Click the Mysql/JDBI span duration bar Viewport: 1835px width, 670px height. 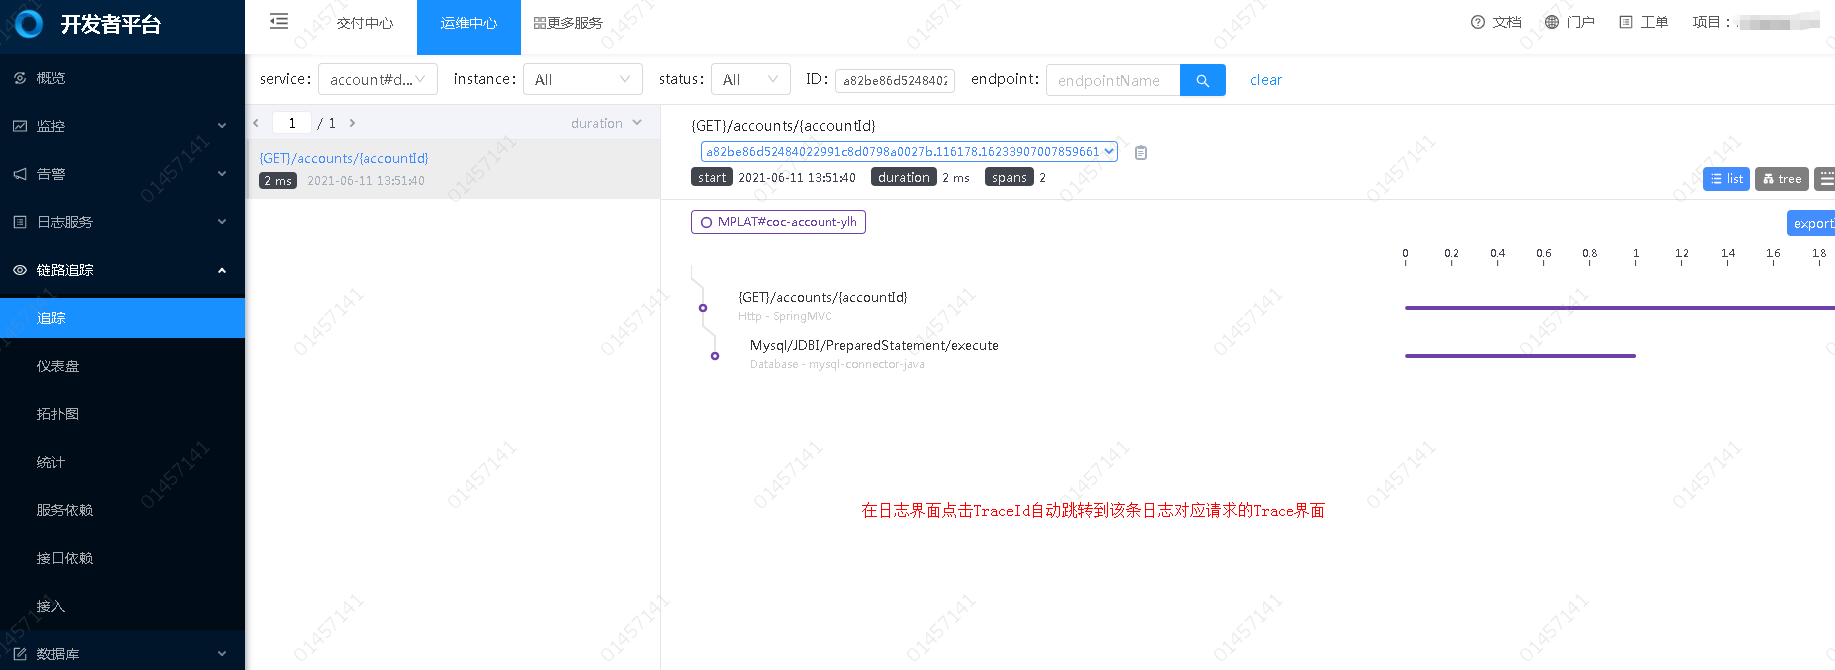(x=1519, y=356)
